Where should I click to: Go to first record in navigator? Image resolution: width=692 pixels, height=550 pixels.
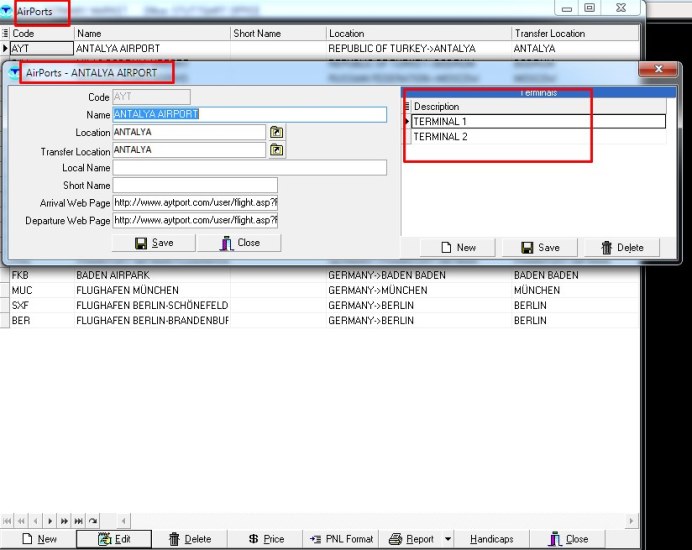pos(9,521)
